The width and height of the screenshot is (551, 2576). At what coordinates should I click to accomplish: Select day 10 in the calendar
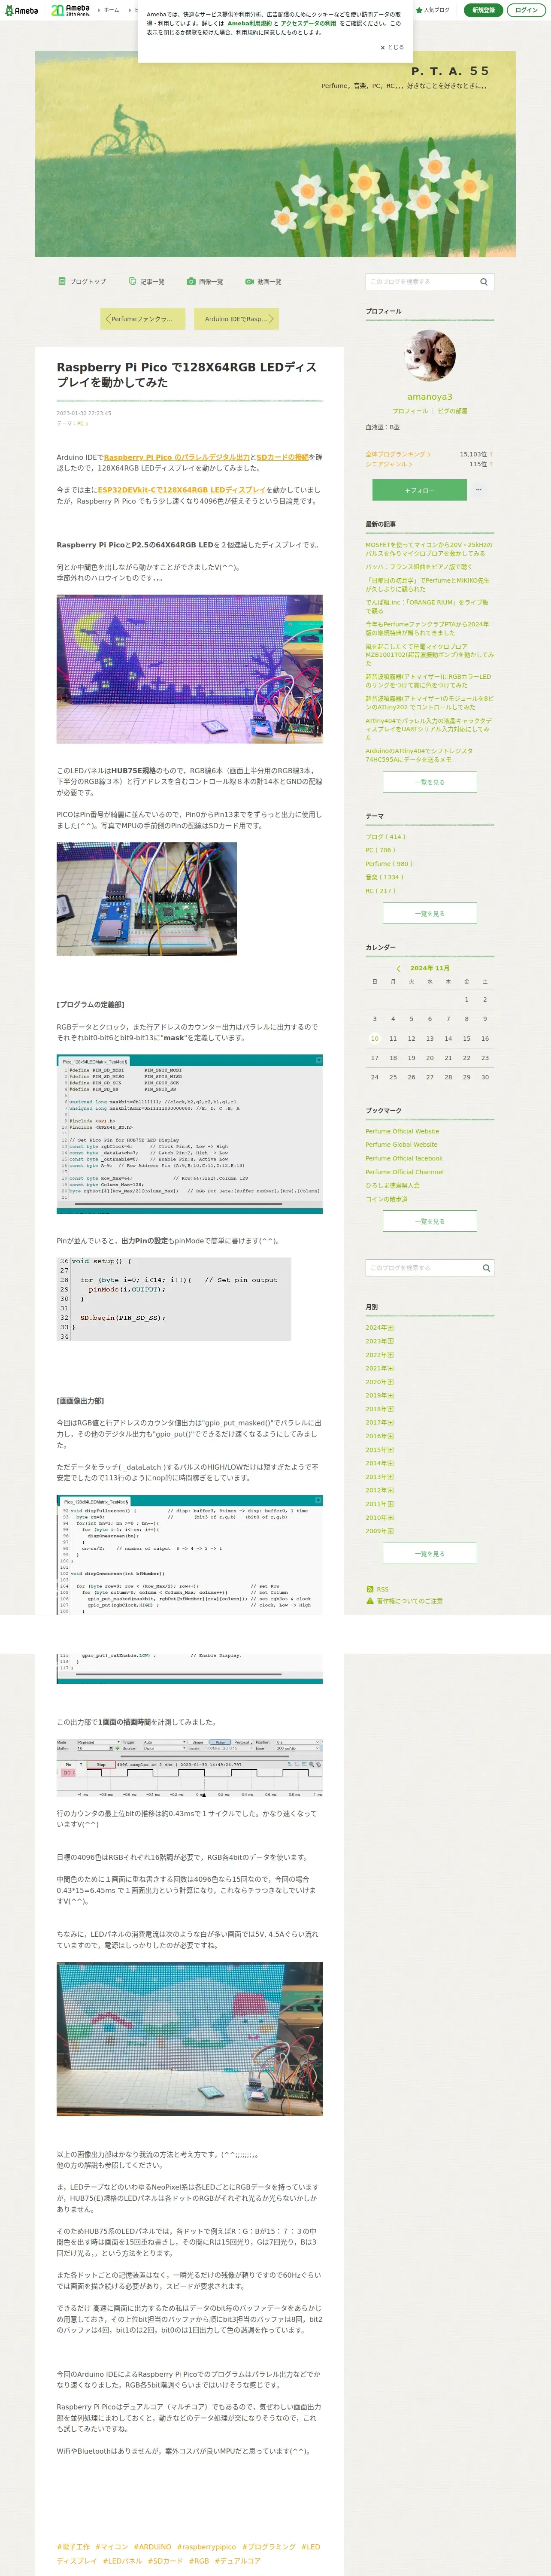[375, 1038]
